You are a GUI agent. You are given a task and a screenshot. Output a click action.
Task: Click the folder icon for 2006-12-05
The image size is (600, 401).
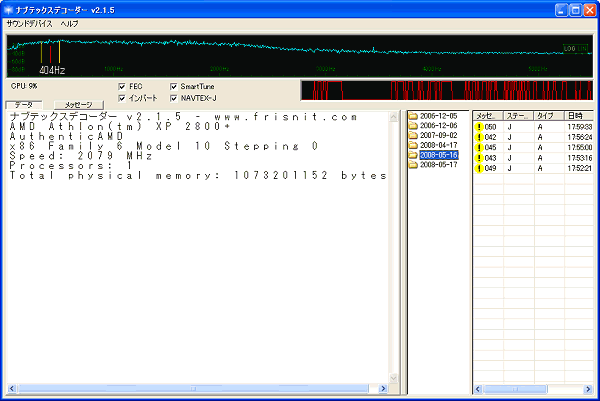click(x=413, y=116)
